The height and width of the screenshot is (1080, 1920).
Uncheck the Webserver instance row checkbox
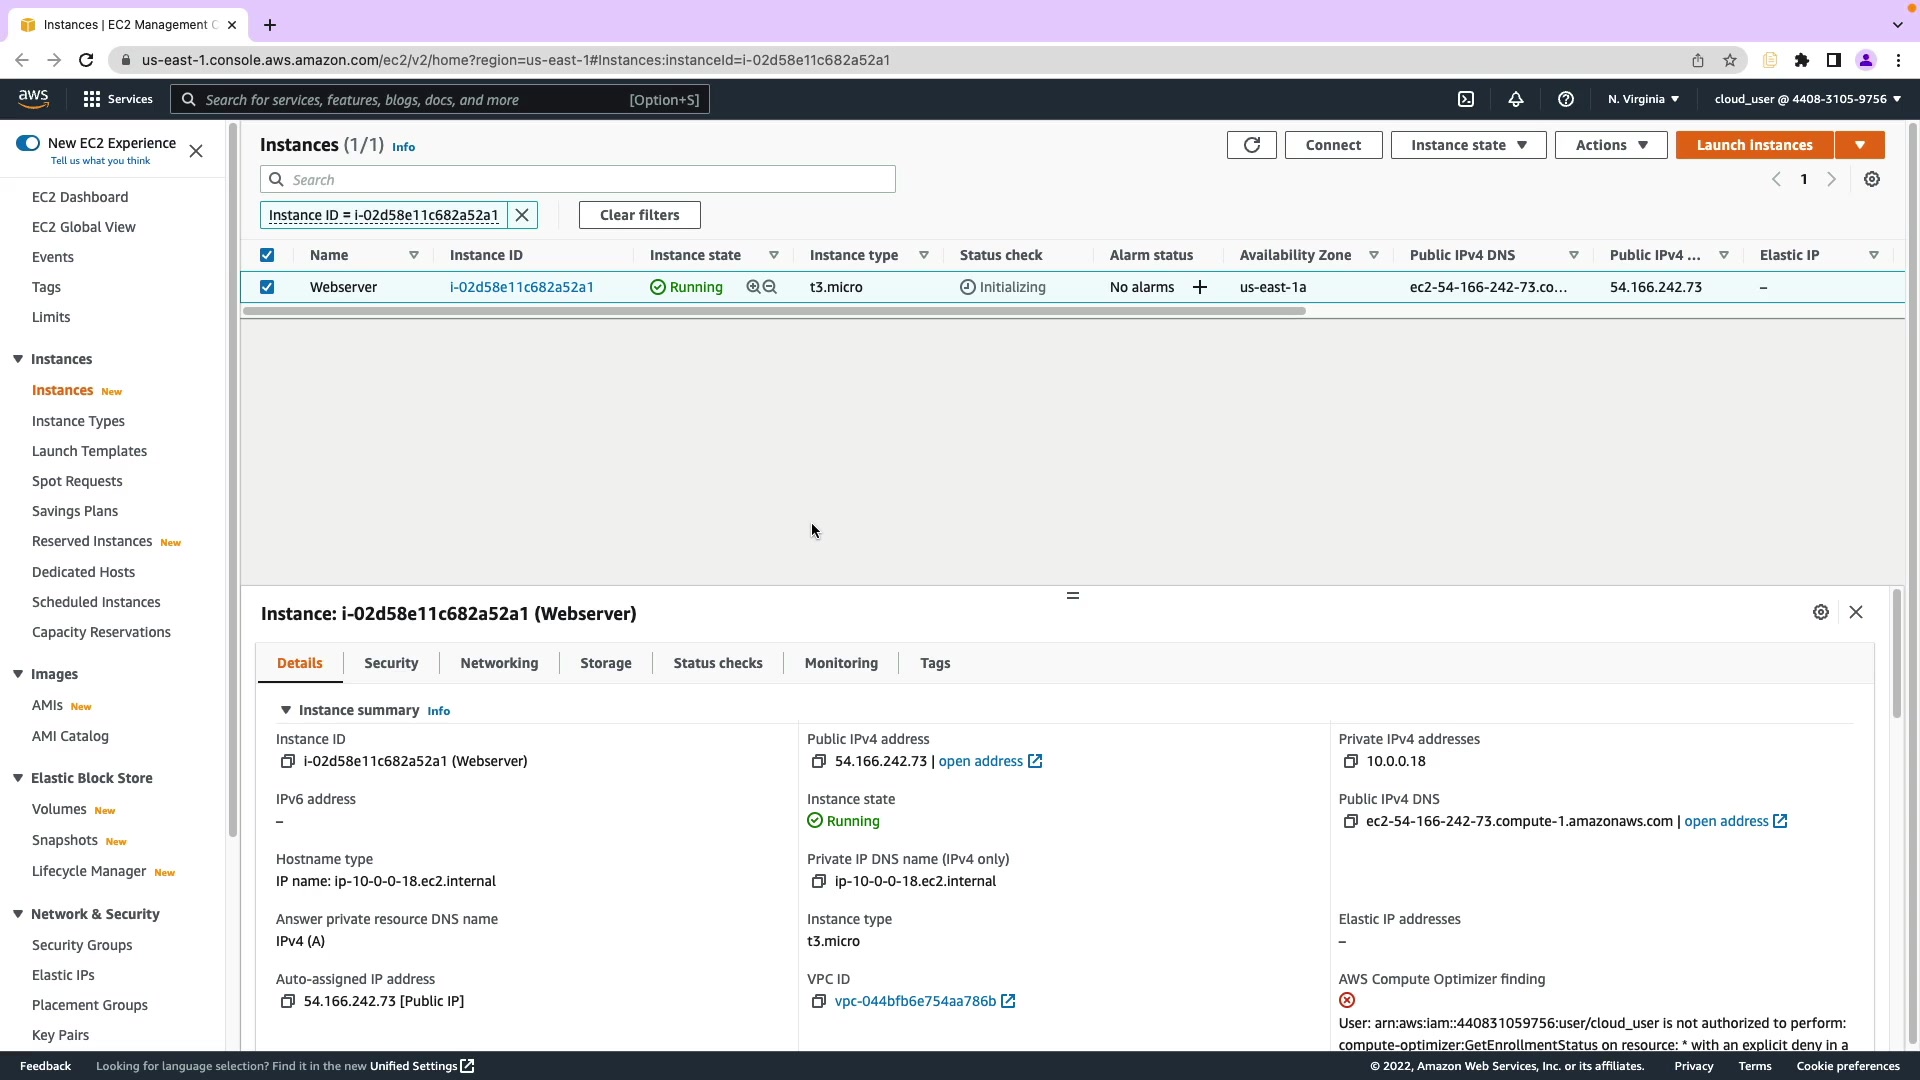pyautogui.click(x=267, y=287)
